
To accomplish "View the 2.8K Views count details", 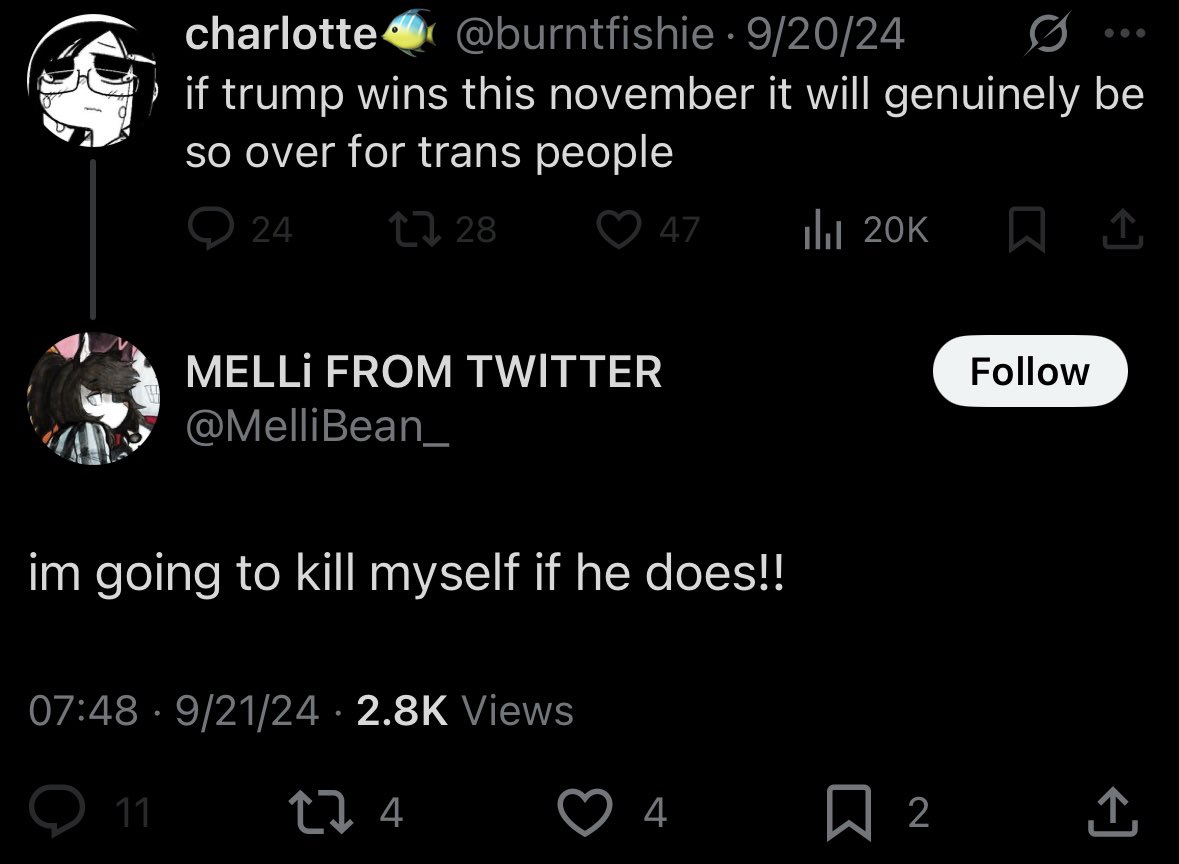I will 465,711.
